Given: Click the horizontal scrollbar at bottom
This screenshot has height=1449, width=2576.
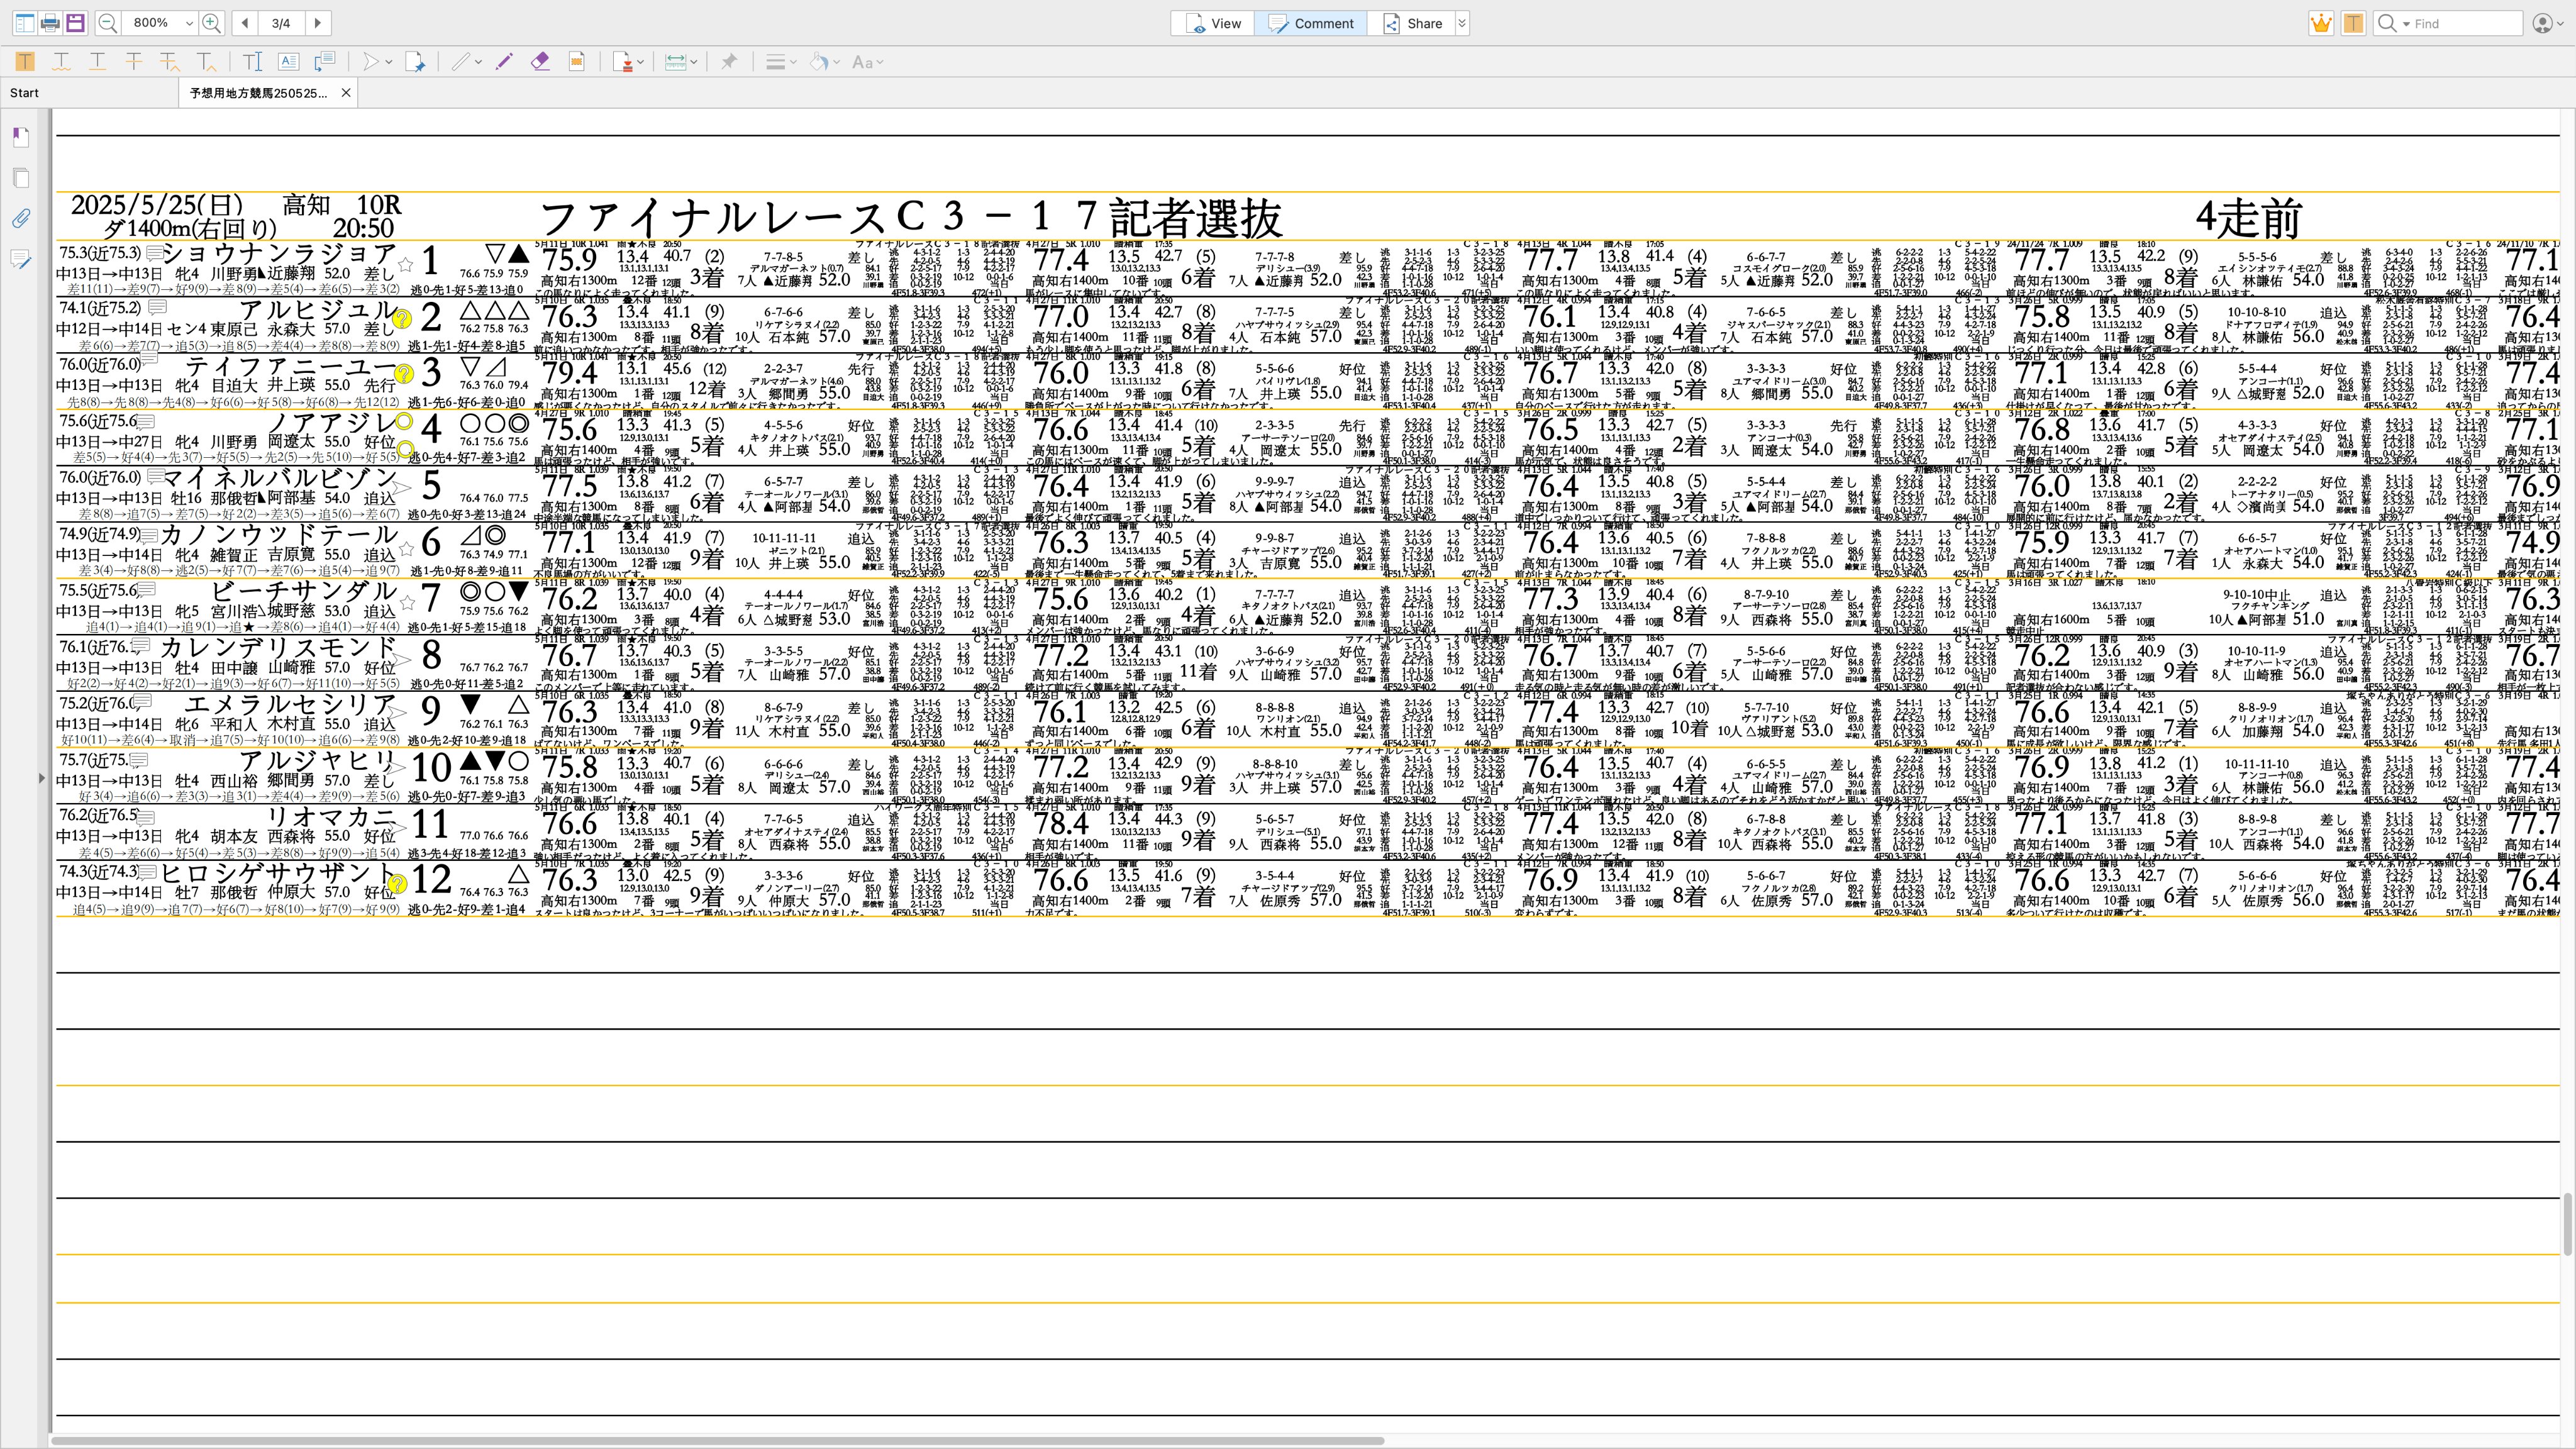Looking at the screenshot, I should tap(717, 1441).
